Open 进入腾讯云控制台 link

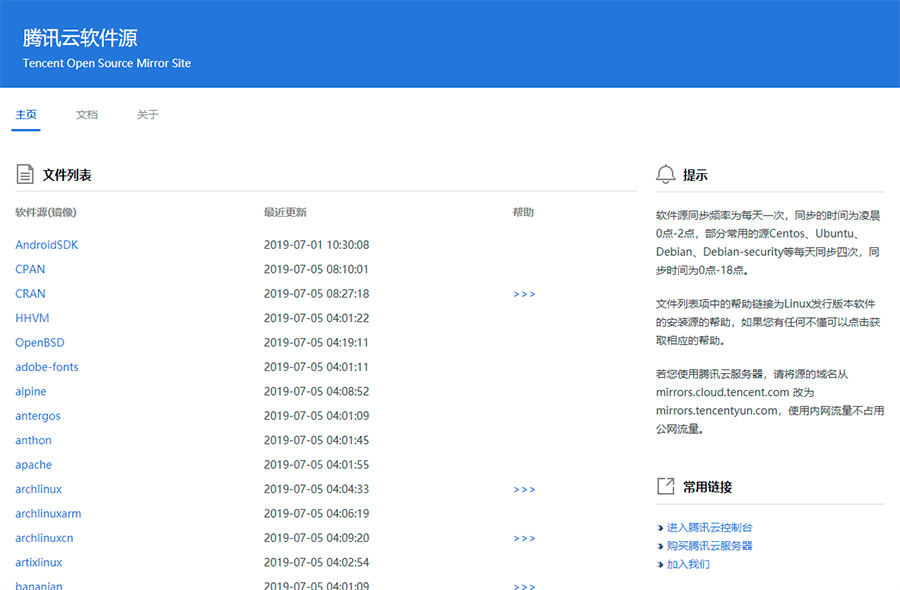(709, 527)
